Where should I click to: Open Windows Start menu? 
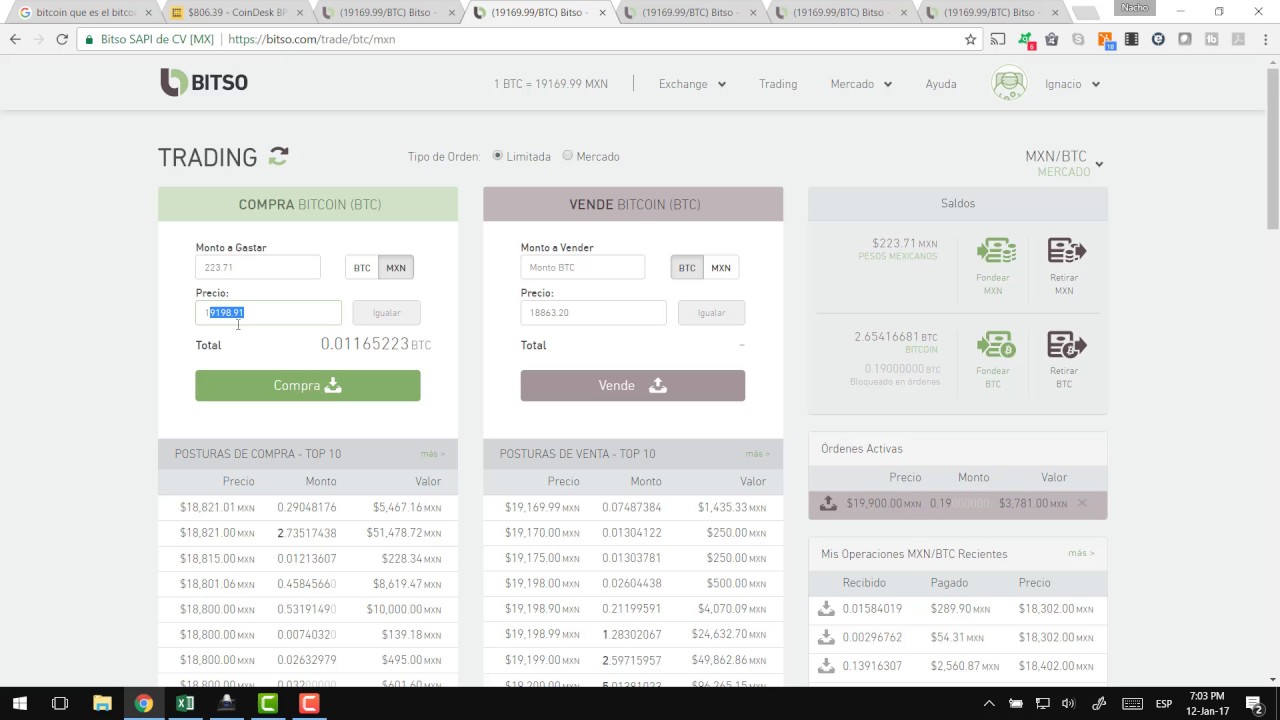[19, 703]
